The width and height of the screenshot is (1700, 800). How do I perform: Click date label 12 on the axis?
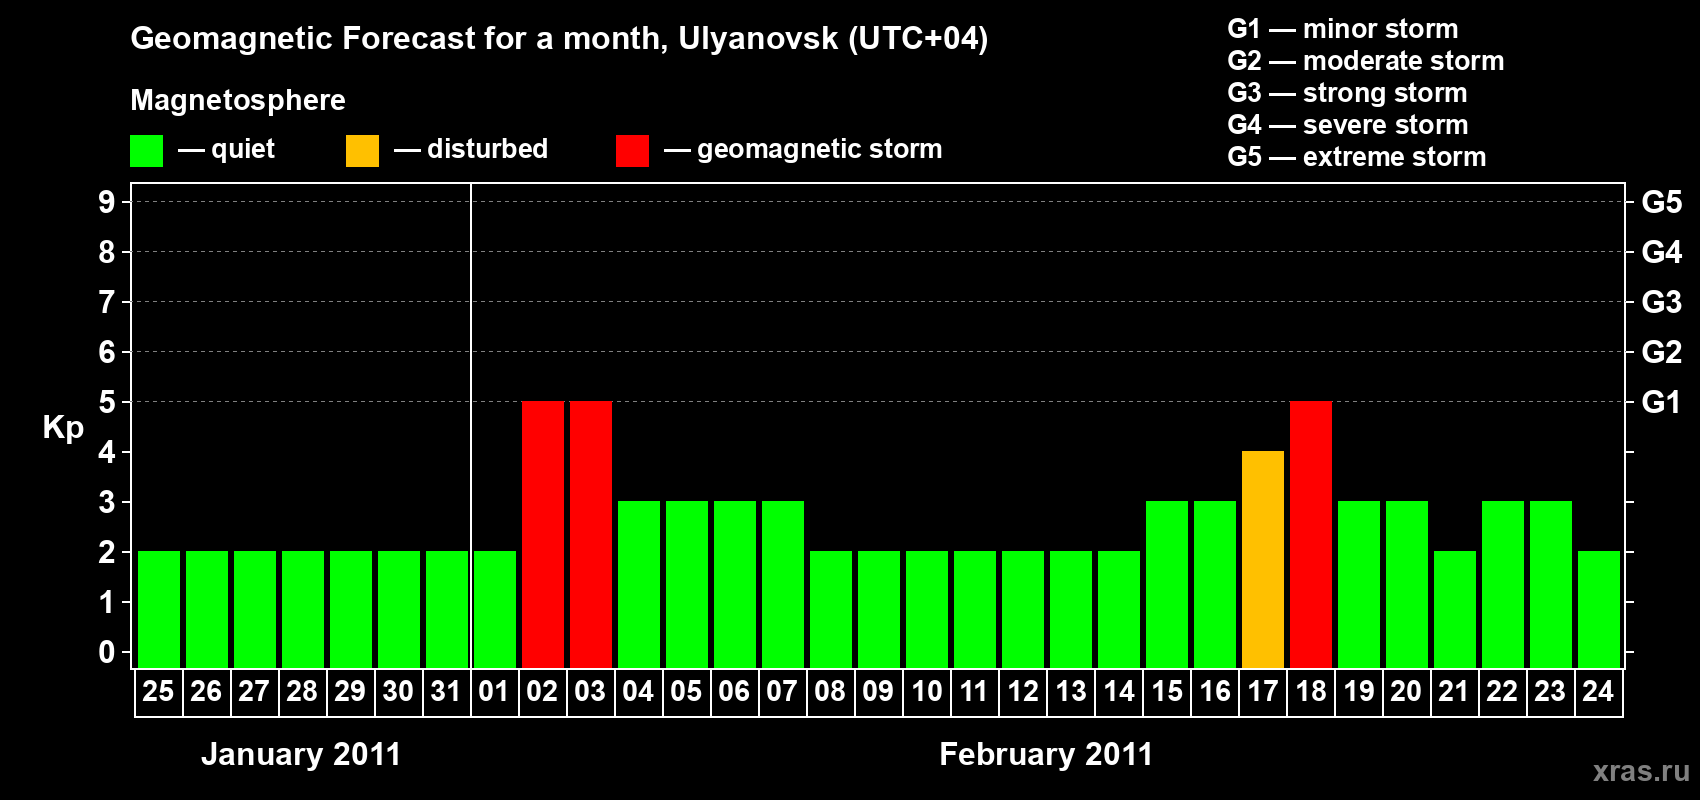tap(1023, 691)
